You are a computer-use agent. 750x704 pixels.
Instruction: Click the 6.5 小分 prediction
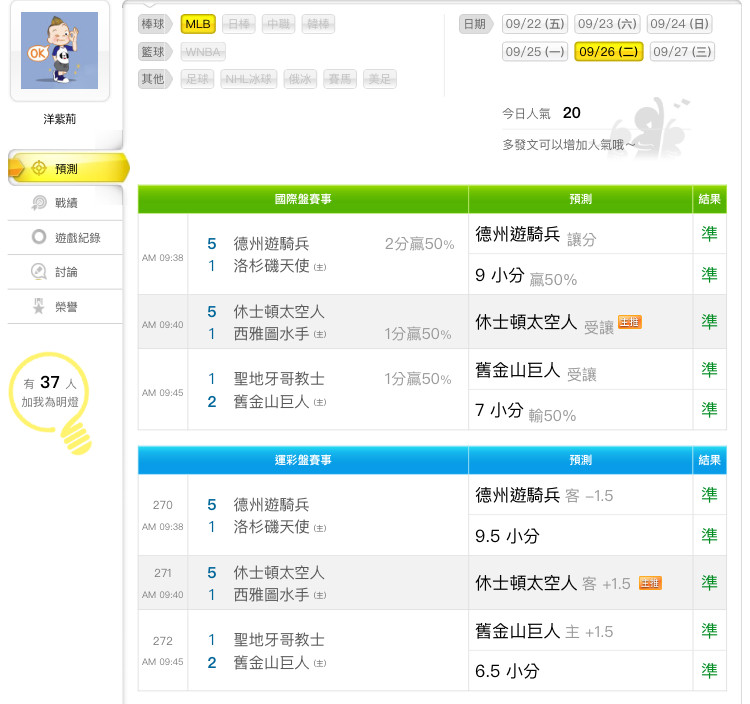[x=507, y=671]
